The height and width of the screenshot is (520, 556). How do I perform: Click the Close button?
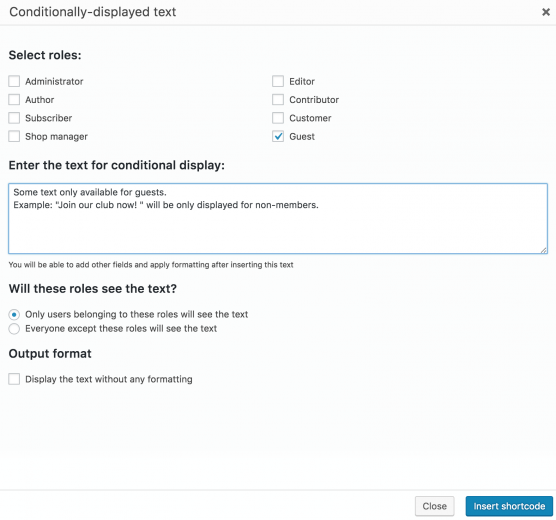click(x=434, y=506)
